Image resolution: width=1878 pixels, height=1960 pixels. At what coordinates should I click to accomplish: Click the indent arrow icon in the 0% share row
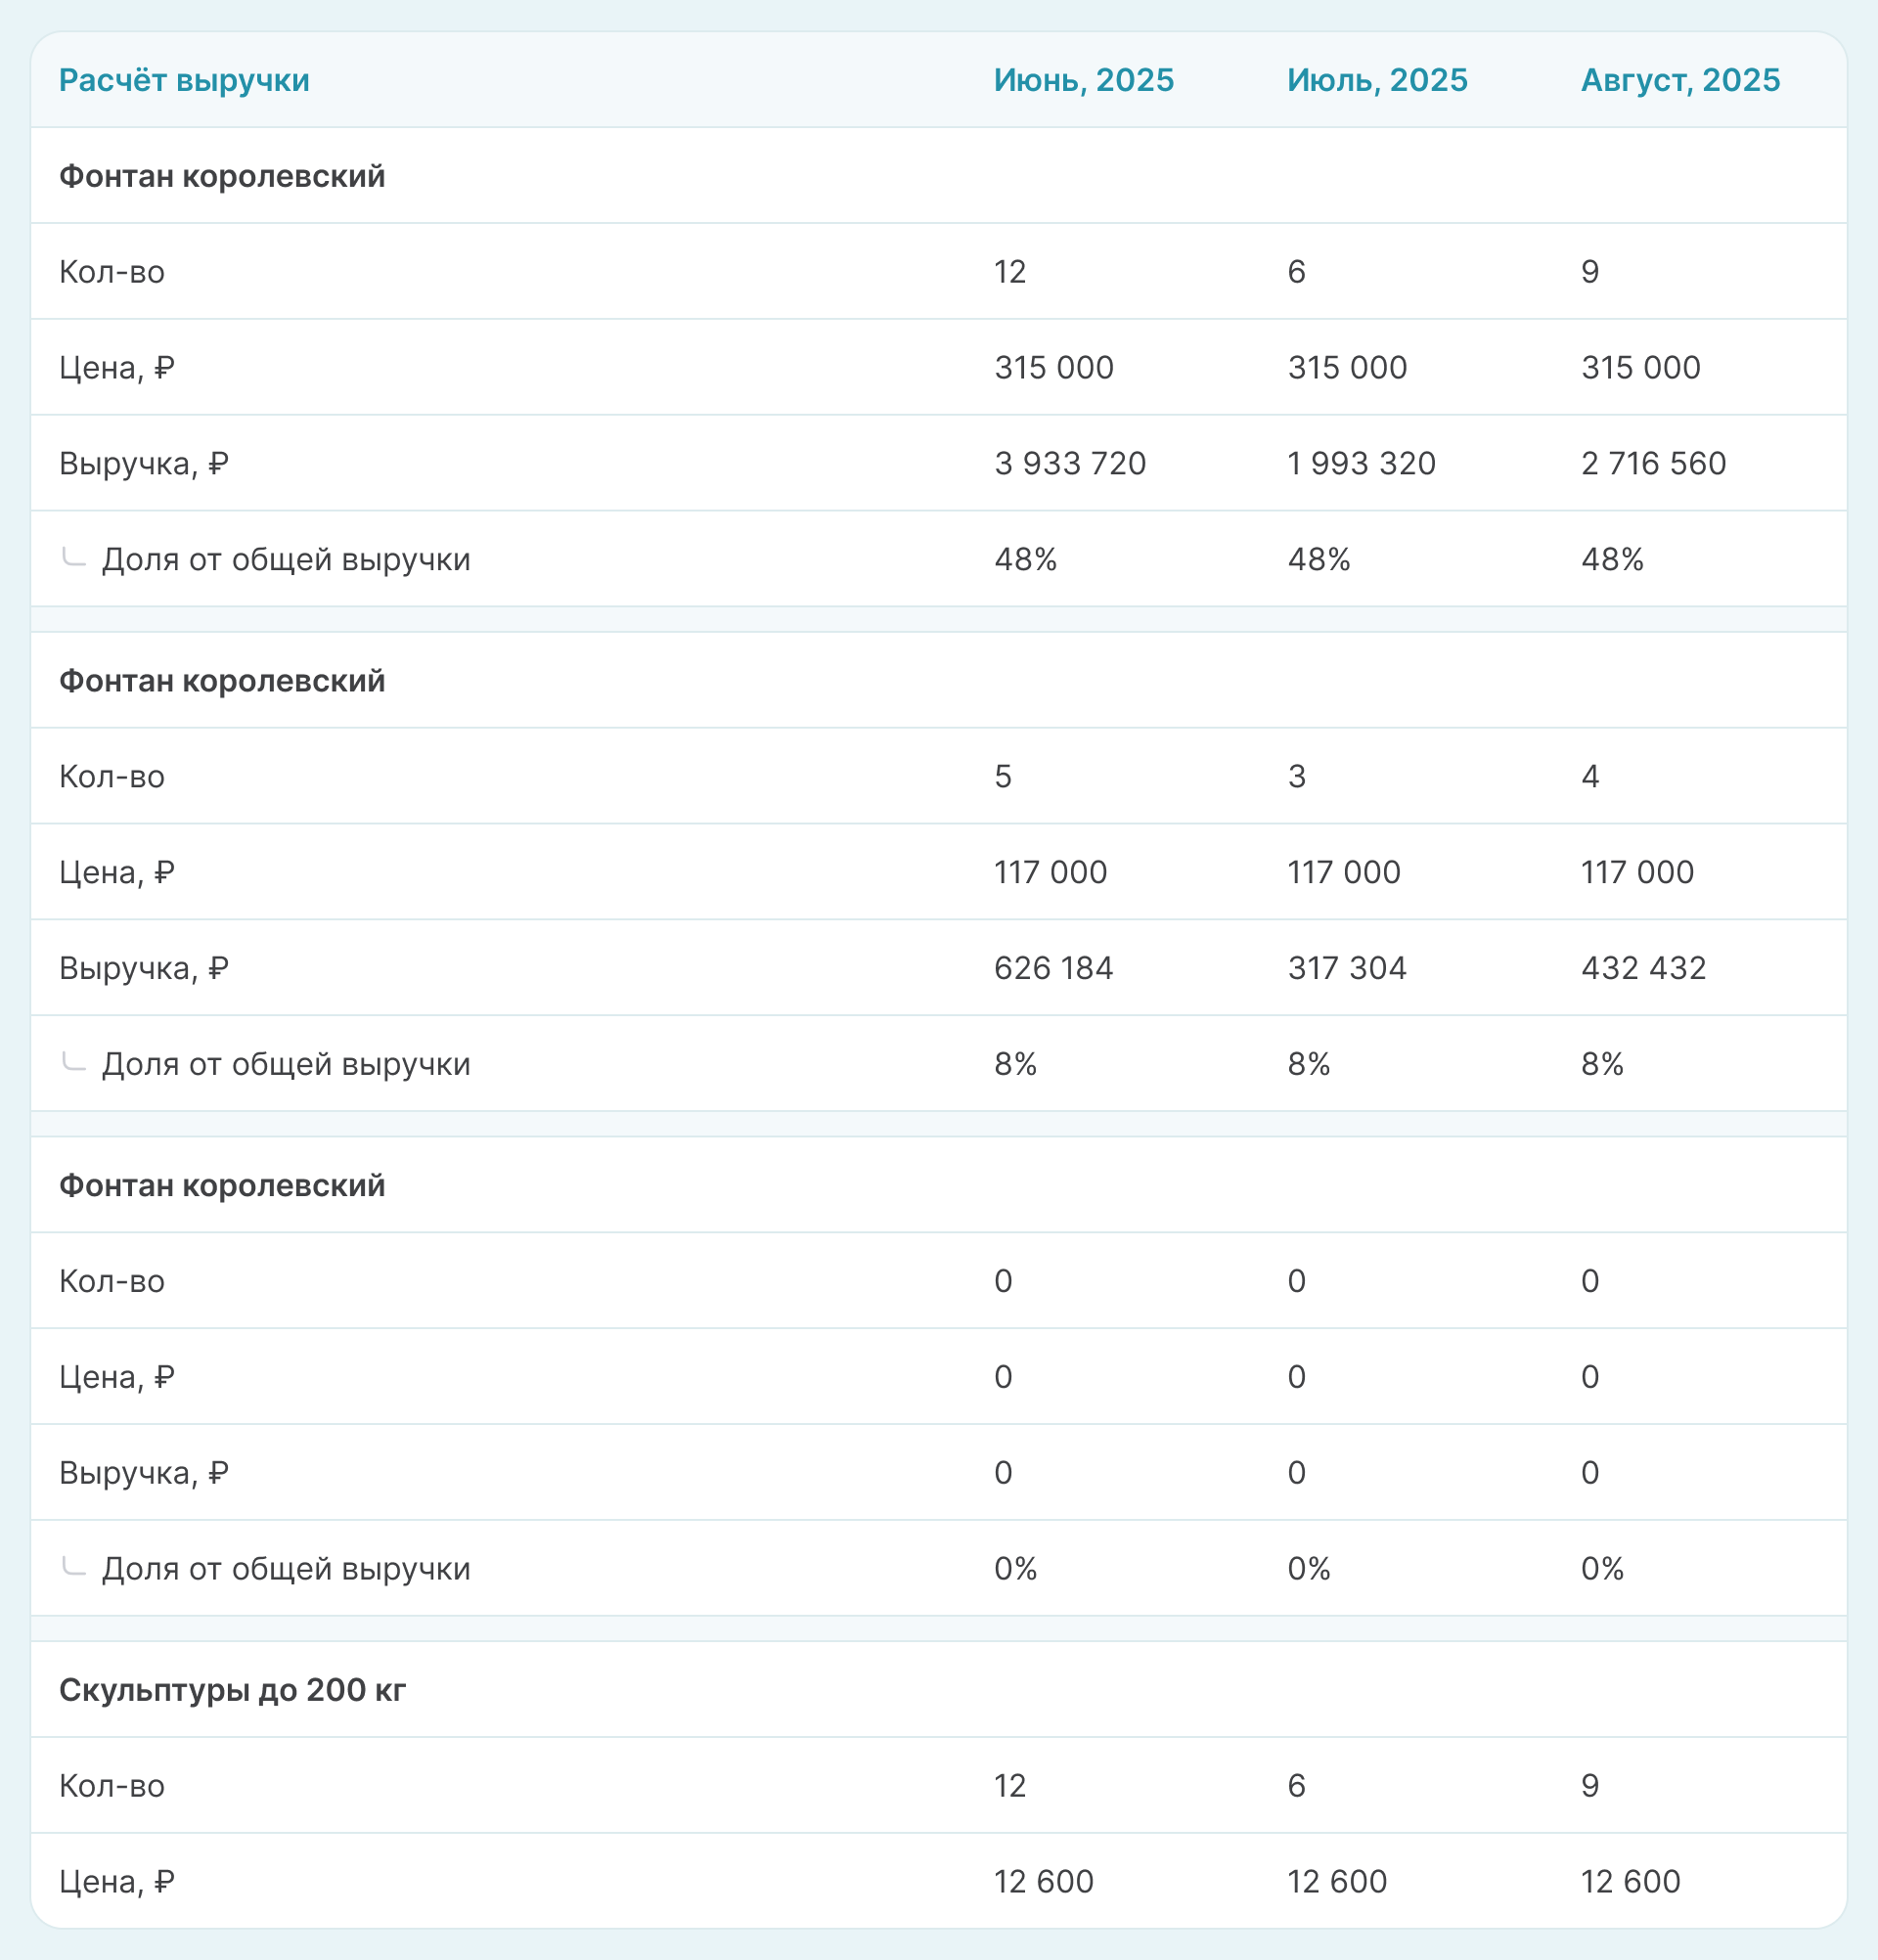(x=74, y=1566)
